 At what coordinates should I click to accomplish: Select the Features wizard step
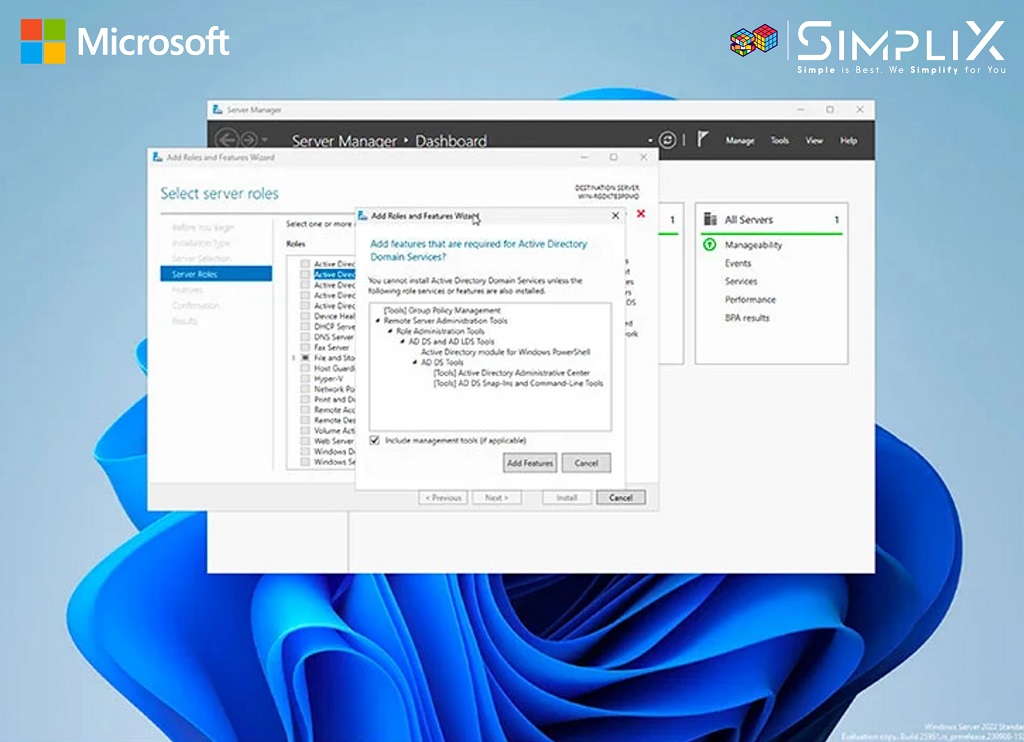point(187,290)
